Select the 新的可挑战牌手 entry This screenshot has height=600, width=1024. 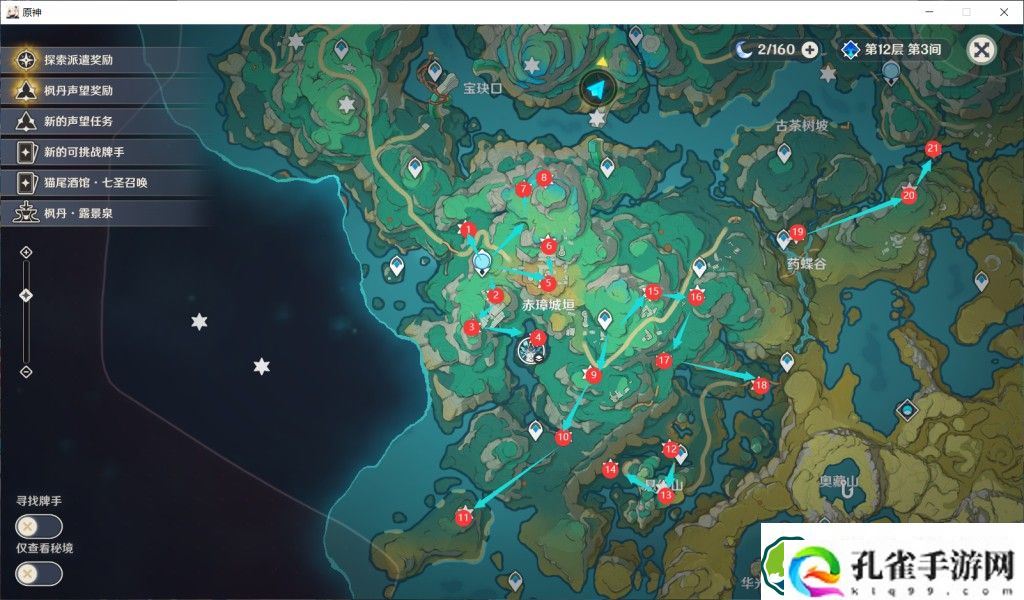click(104, 152)
